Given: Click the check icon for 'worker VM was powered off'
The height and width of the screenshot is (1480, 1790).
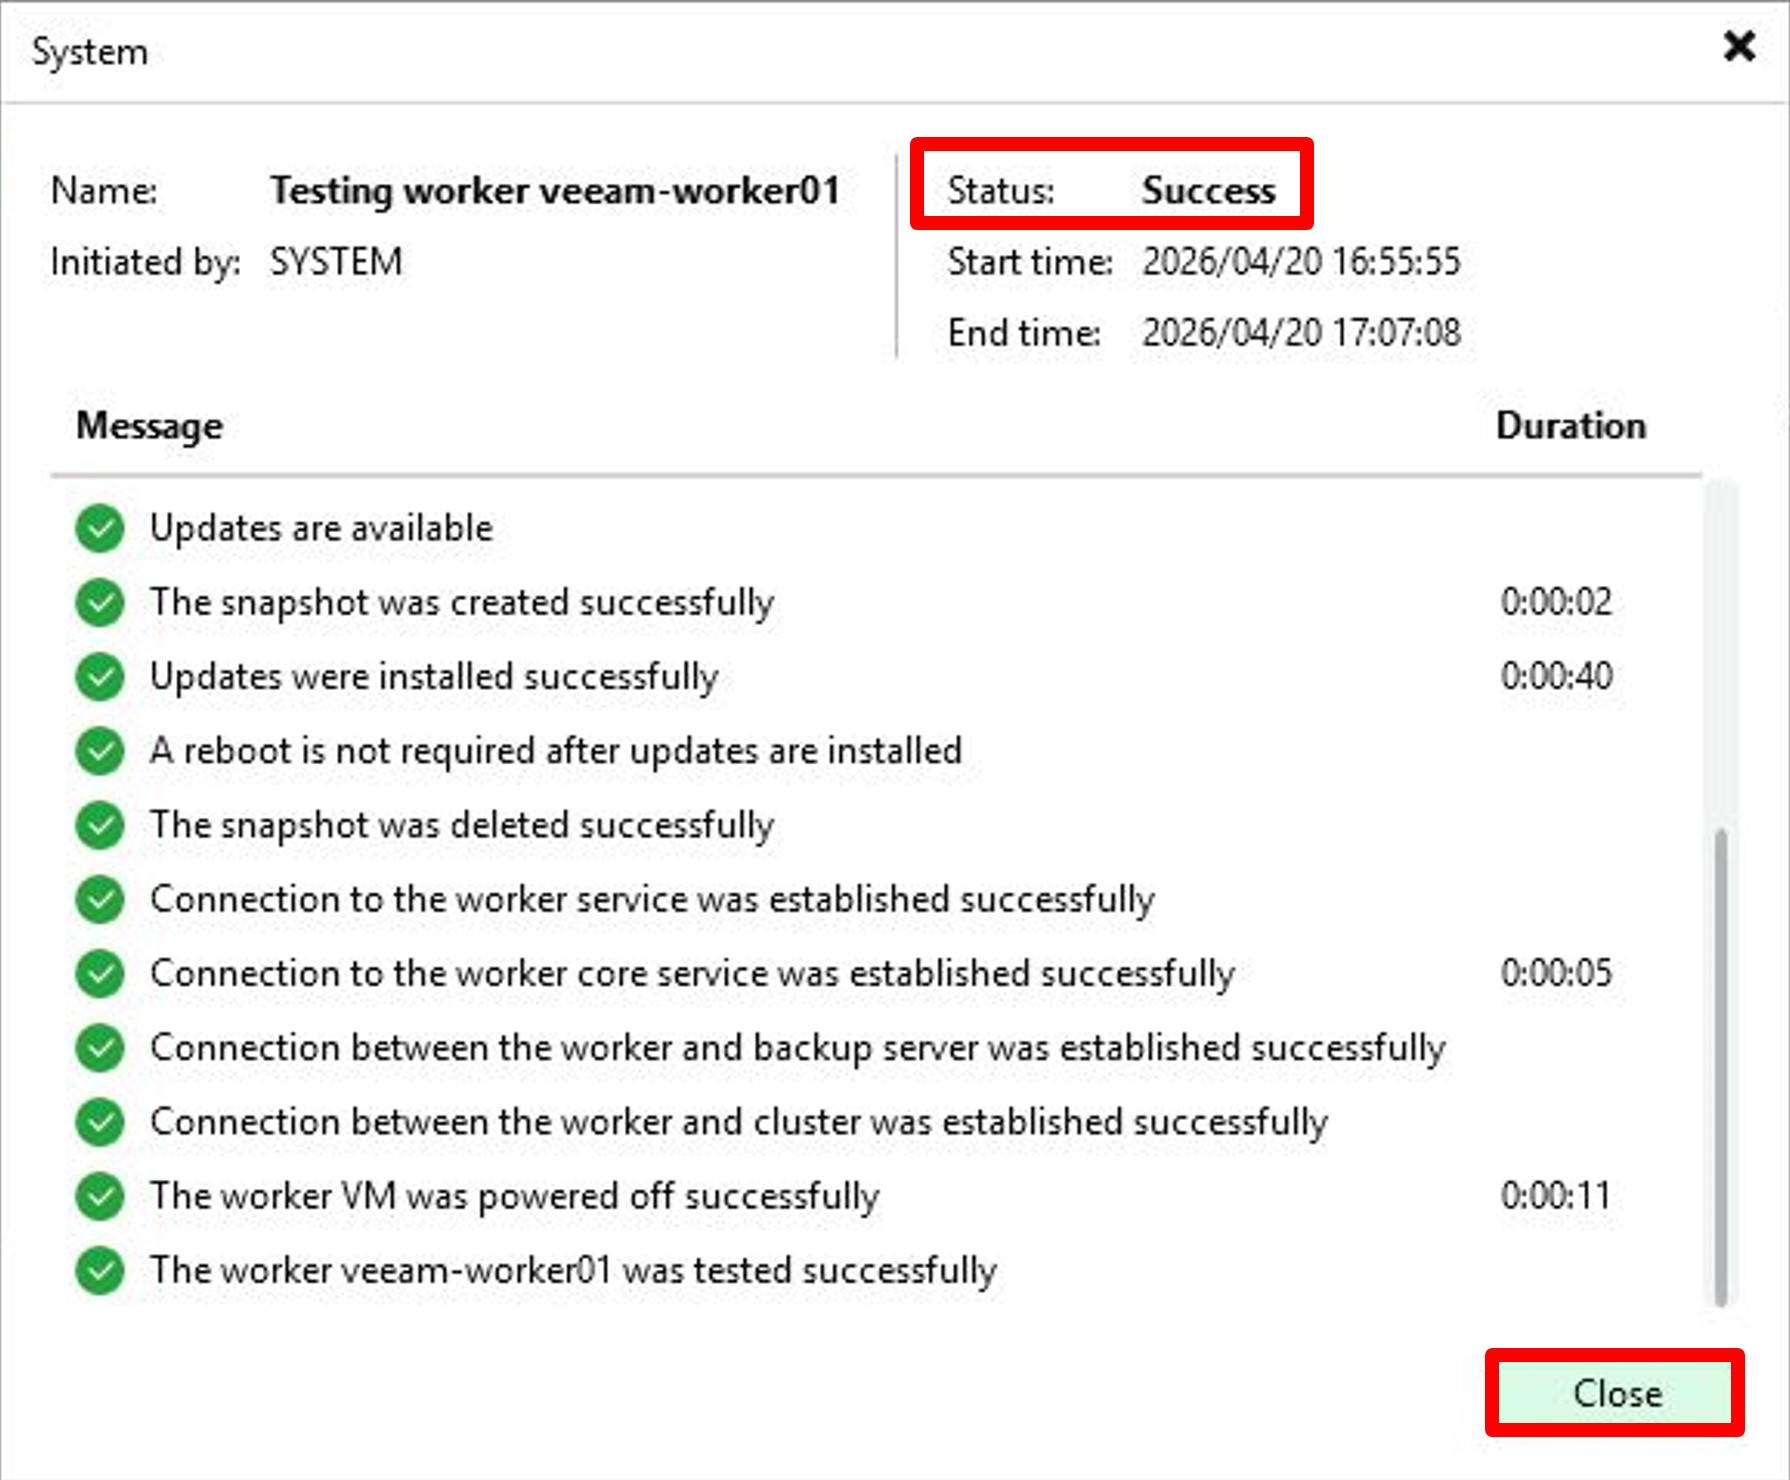Looking at the screenshot, I should [100, 1196].
